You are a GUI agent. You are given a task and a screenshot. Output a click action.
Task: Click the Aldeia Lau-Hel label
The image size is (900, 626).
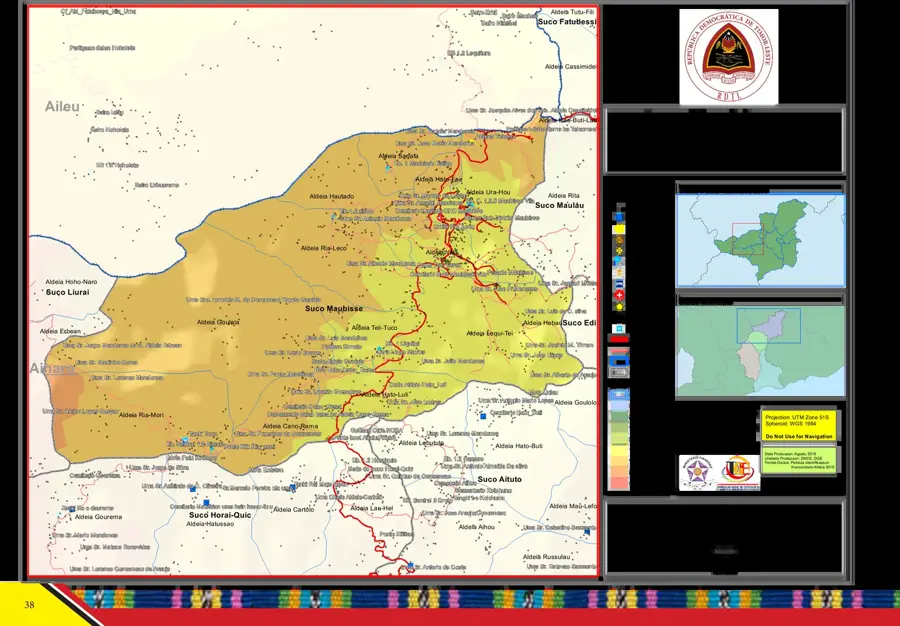371,508
